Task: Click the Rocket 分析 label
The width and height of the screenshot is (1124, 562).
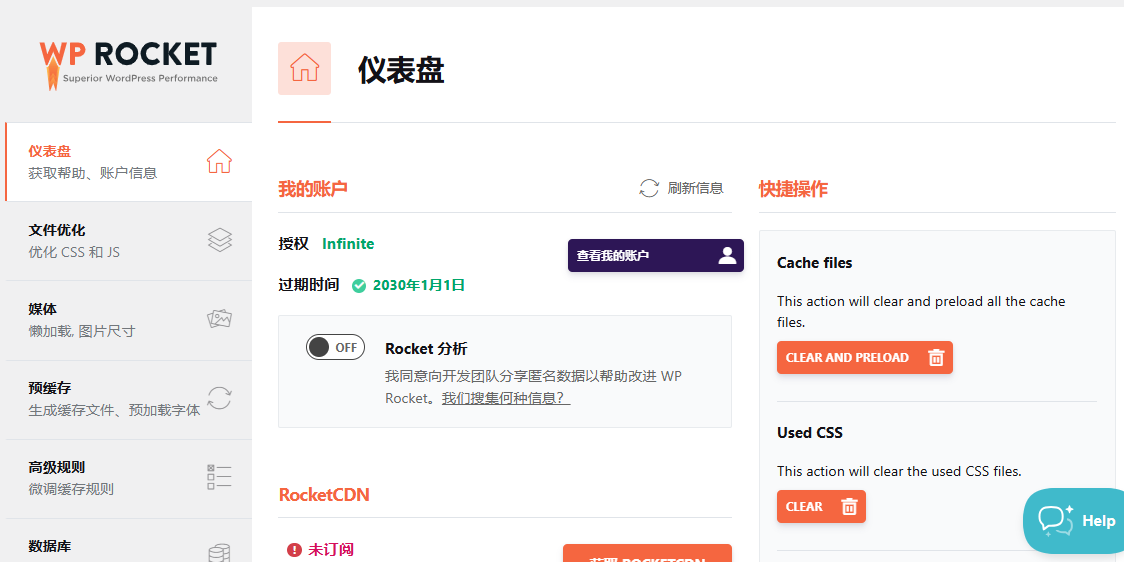Action: [427, 349]
